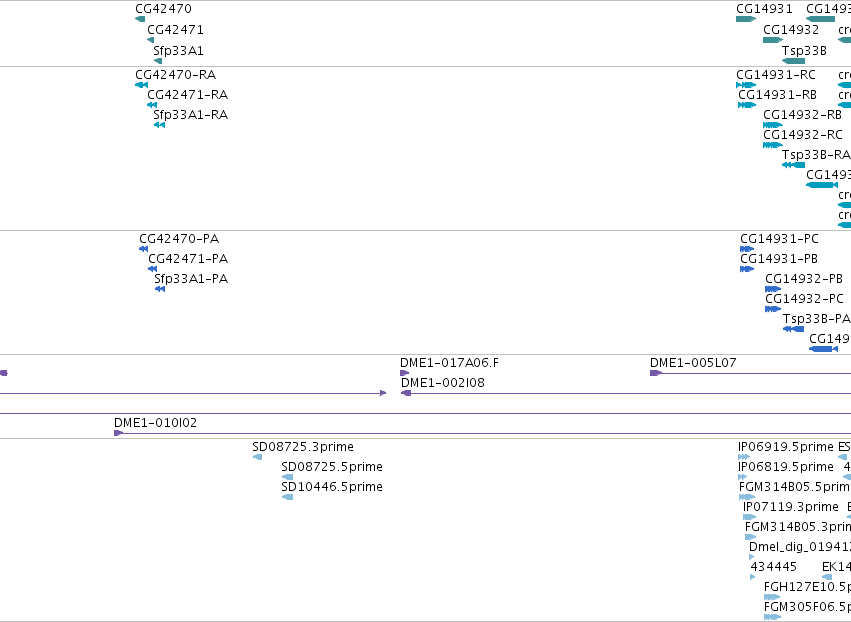Click the CG42470 gene glyph arrow
The height and width of the screenshot is (622, 851).
(x=140, y=19)
